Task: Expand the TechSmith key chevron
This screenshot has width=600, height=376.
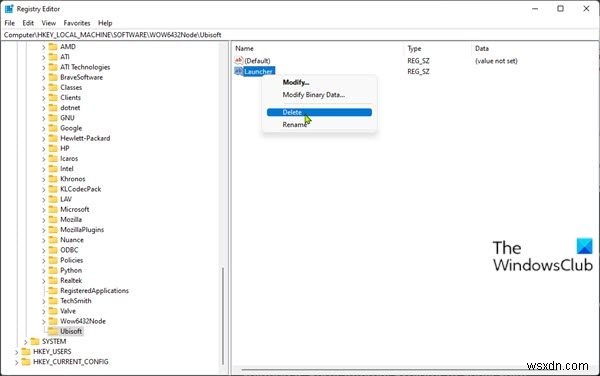Action: pyautogui.click(x=43, y=301)
